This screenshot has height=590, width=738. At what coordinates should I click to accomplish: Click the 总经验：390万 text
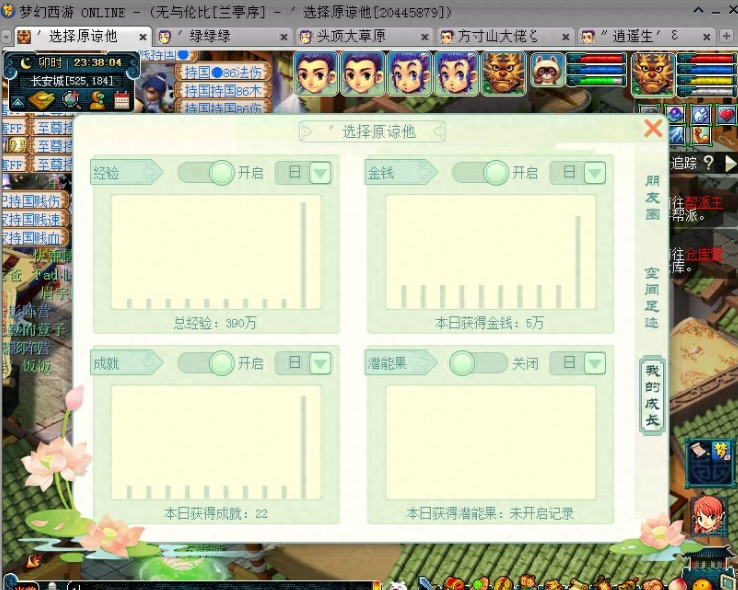pos(215,323)
